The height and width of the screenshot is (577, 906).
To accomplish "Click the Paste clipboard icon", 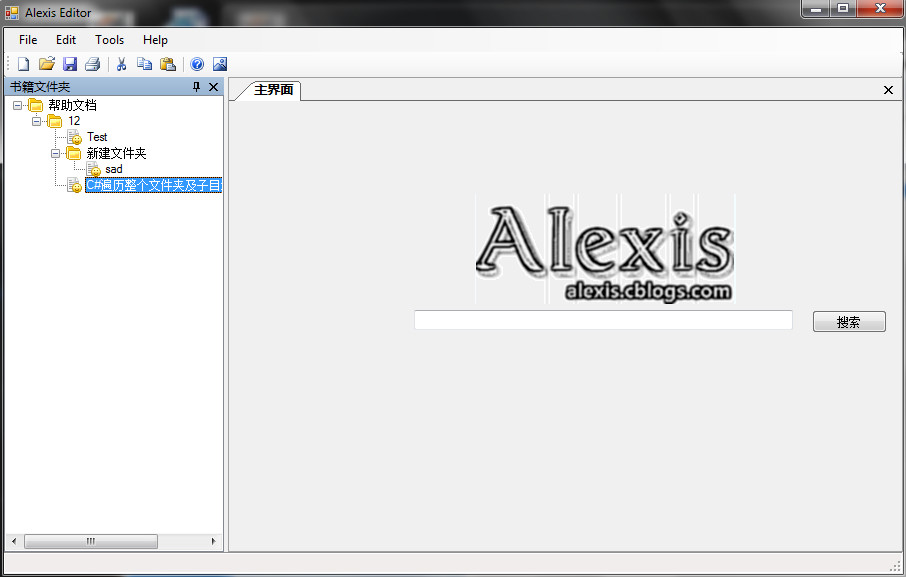I will tap(168, 64).
